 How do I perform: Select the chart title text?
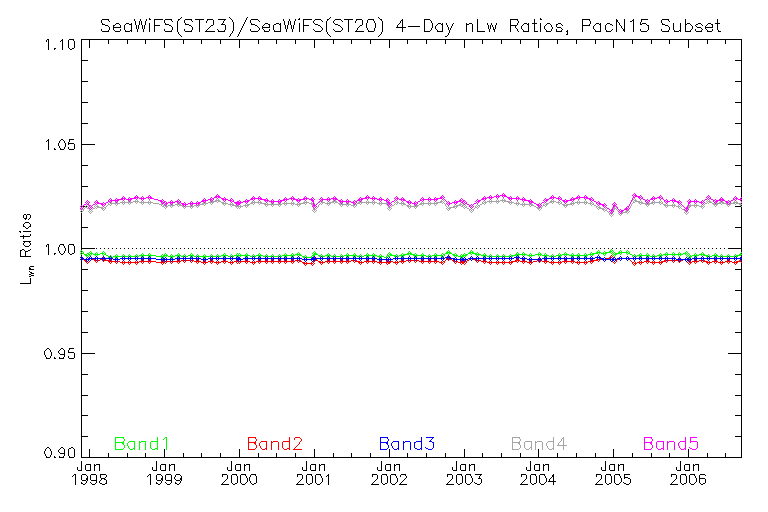410,25
